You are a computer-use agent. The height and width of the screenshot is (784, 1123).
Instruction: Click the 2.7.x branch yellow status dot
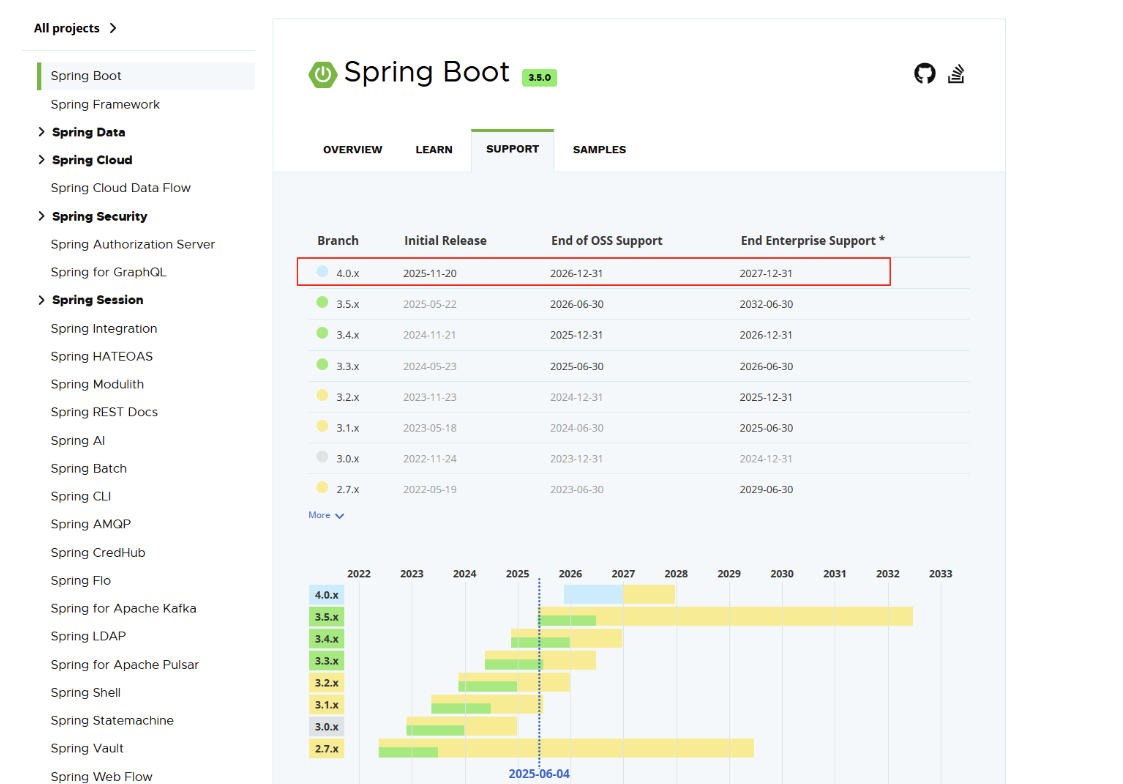pyautogui.click(x=322, y=488)
